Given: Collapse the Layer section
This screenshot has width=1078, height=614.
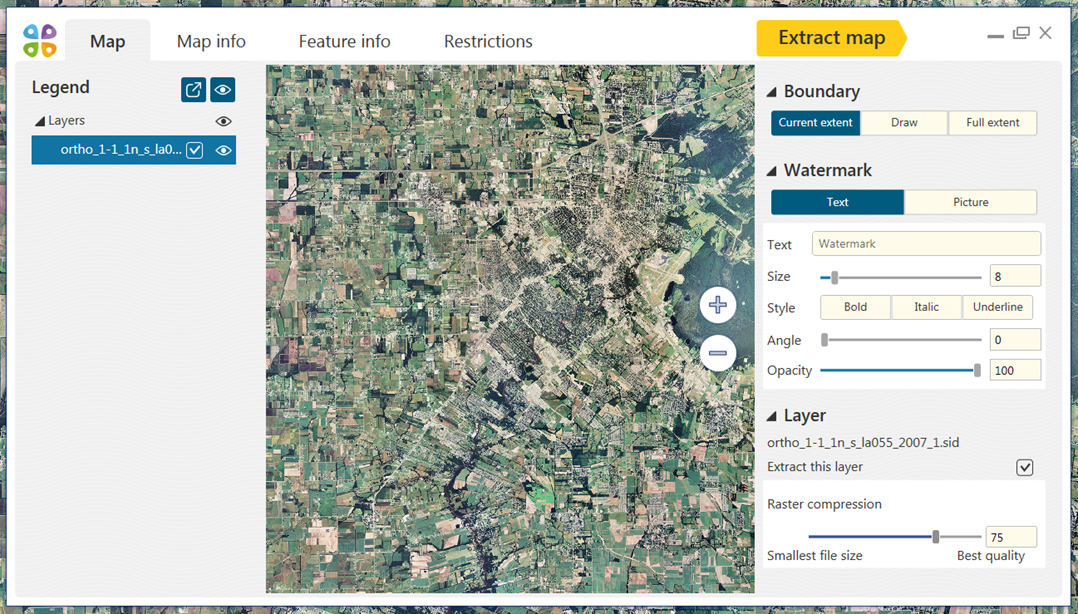Looking at the screenshot, I should click(771, 416).
